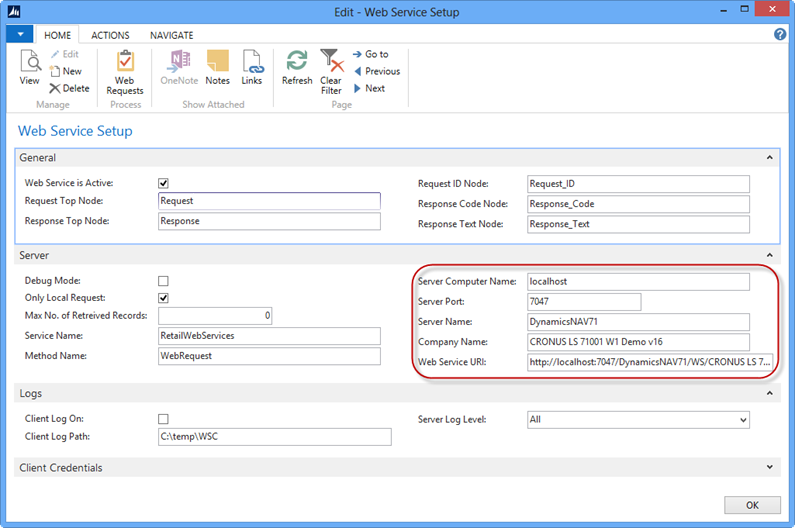This screenshot has height=528, width=795.
Task: Switch to the NAVIGATE tab
Action: 171,35
